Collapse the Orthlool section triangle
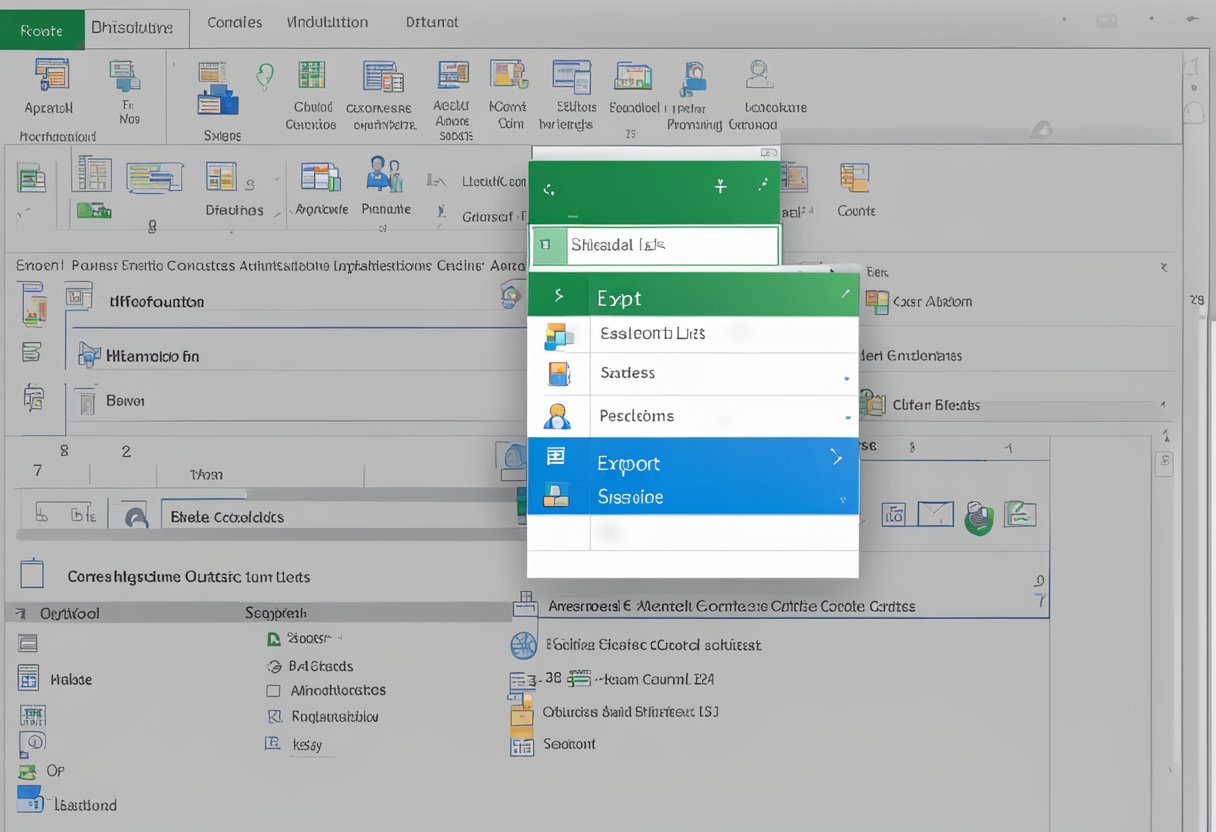The width and height of the screenshot is (1216, 832). pos(22,613)
